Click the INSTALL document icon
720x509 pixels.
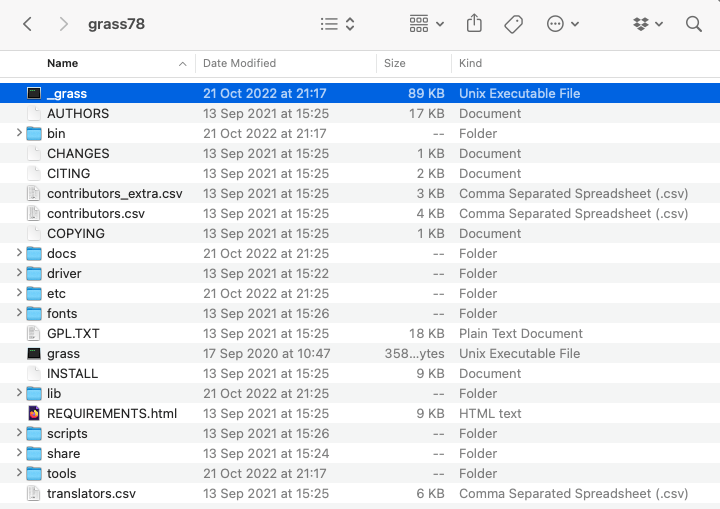[34, 373]
